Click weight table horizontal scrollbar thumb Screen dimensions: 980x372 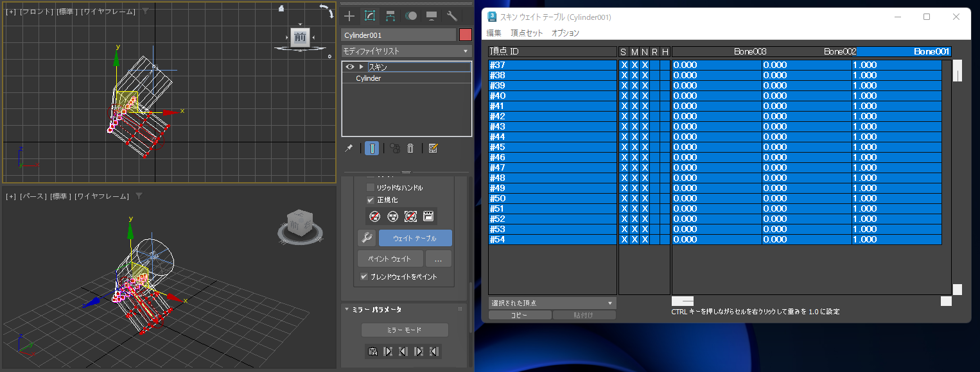point(682,301)
